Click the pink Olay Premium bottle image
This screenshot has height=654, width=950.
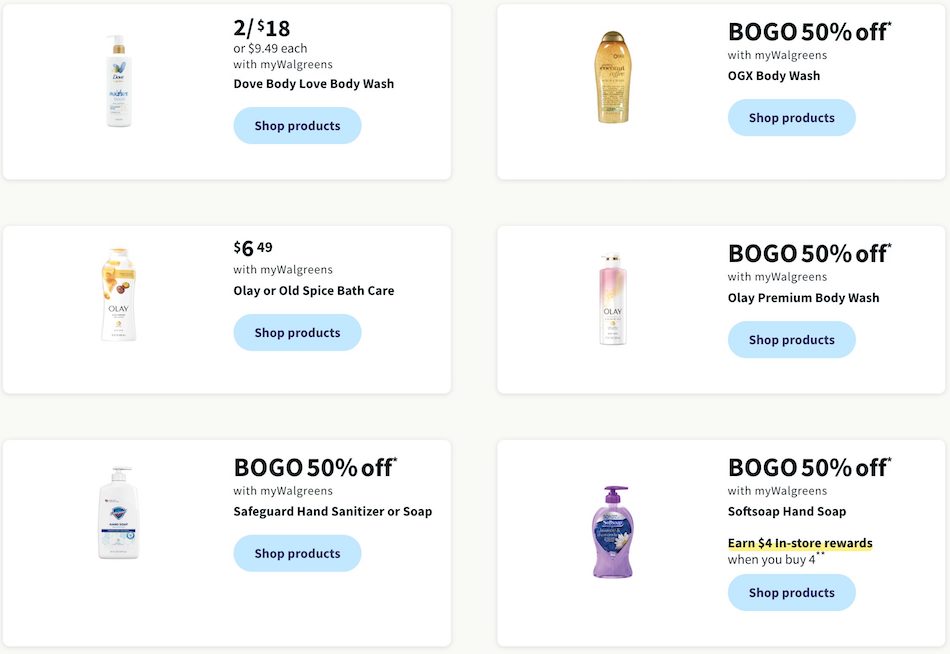tap(613, 299)
